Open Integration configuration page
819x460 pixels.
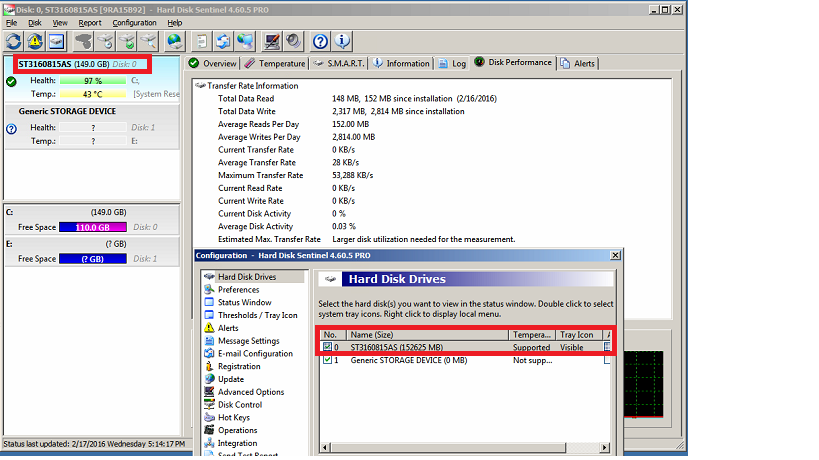coord(237,443)
